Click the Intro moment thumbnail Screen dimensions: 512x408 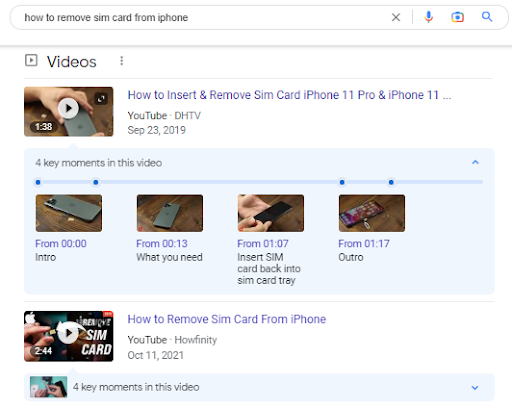pos(69,213)
